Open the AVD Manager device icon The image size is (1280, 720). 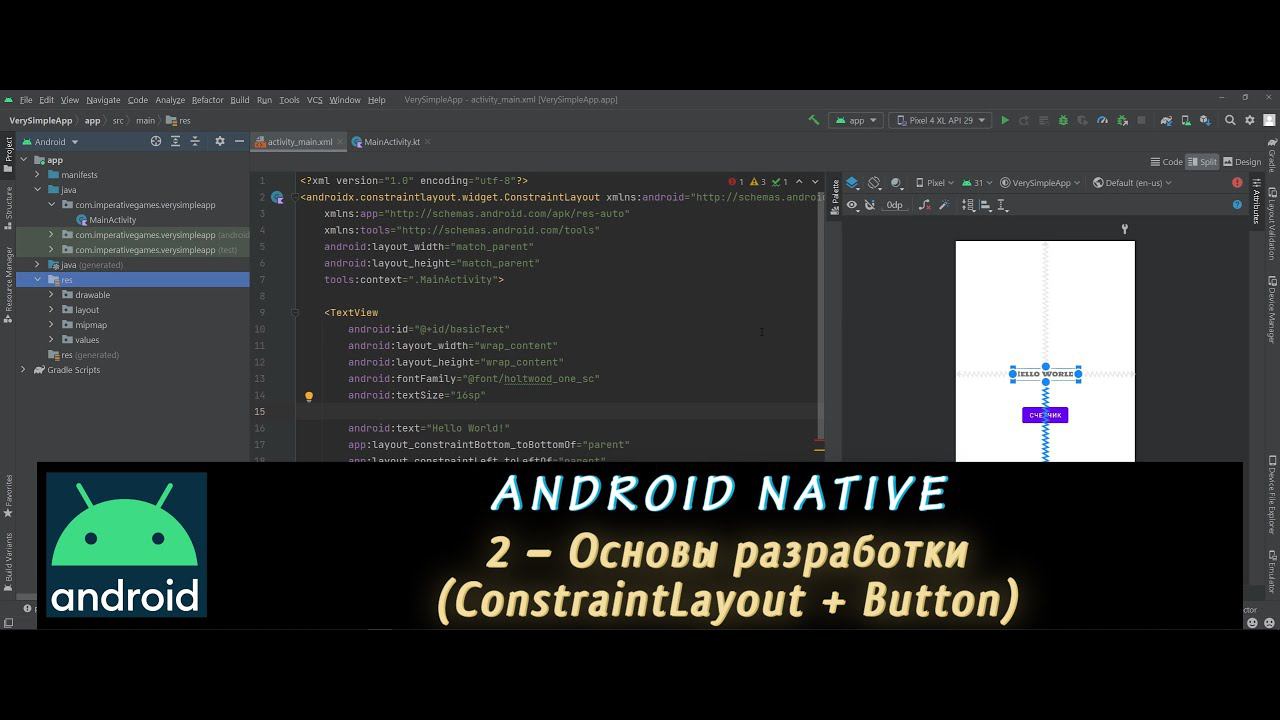pyautogui.click(x=1185, y=120)
